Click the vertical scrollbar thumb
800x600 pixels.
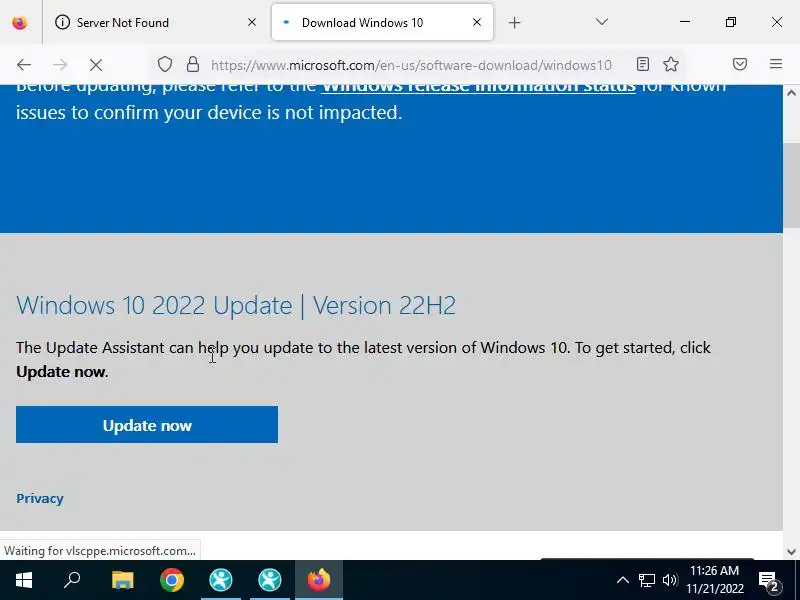click(791, 185)
